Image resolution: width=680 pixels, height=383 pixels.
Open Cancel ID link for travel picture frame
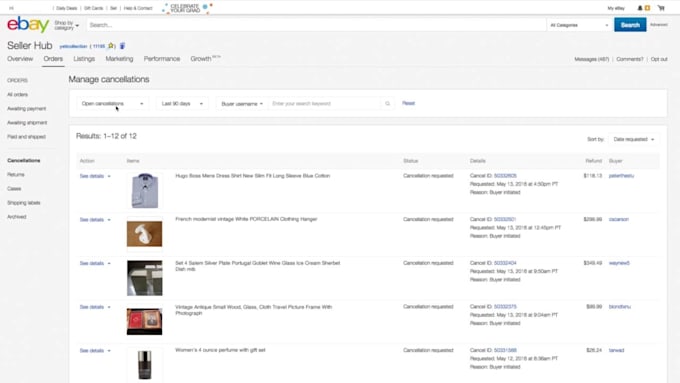pyautogui.click(x=505, y=307)
